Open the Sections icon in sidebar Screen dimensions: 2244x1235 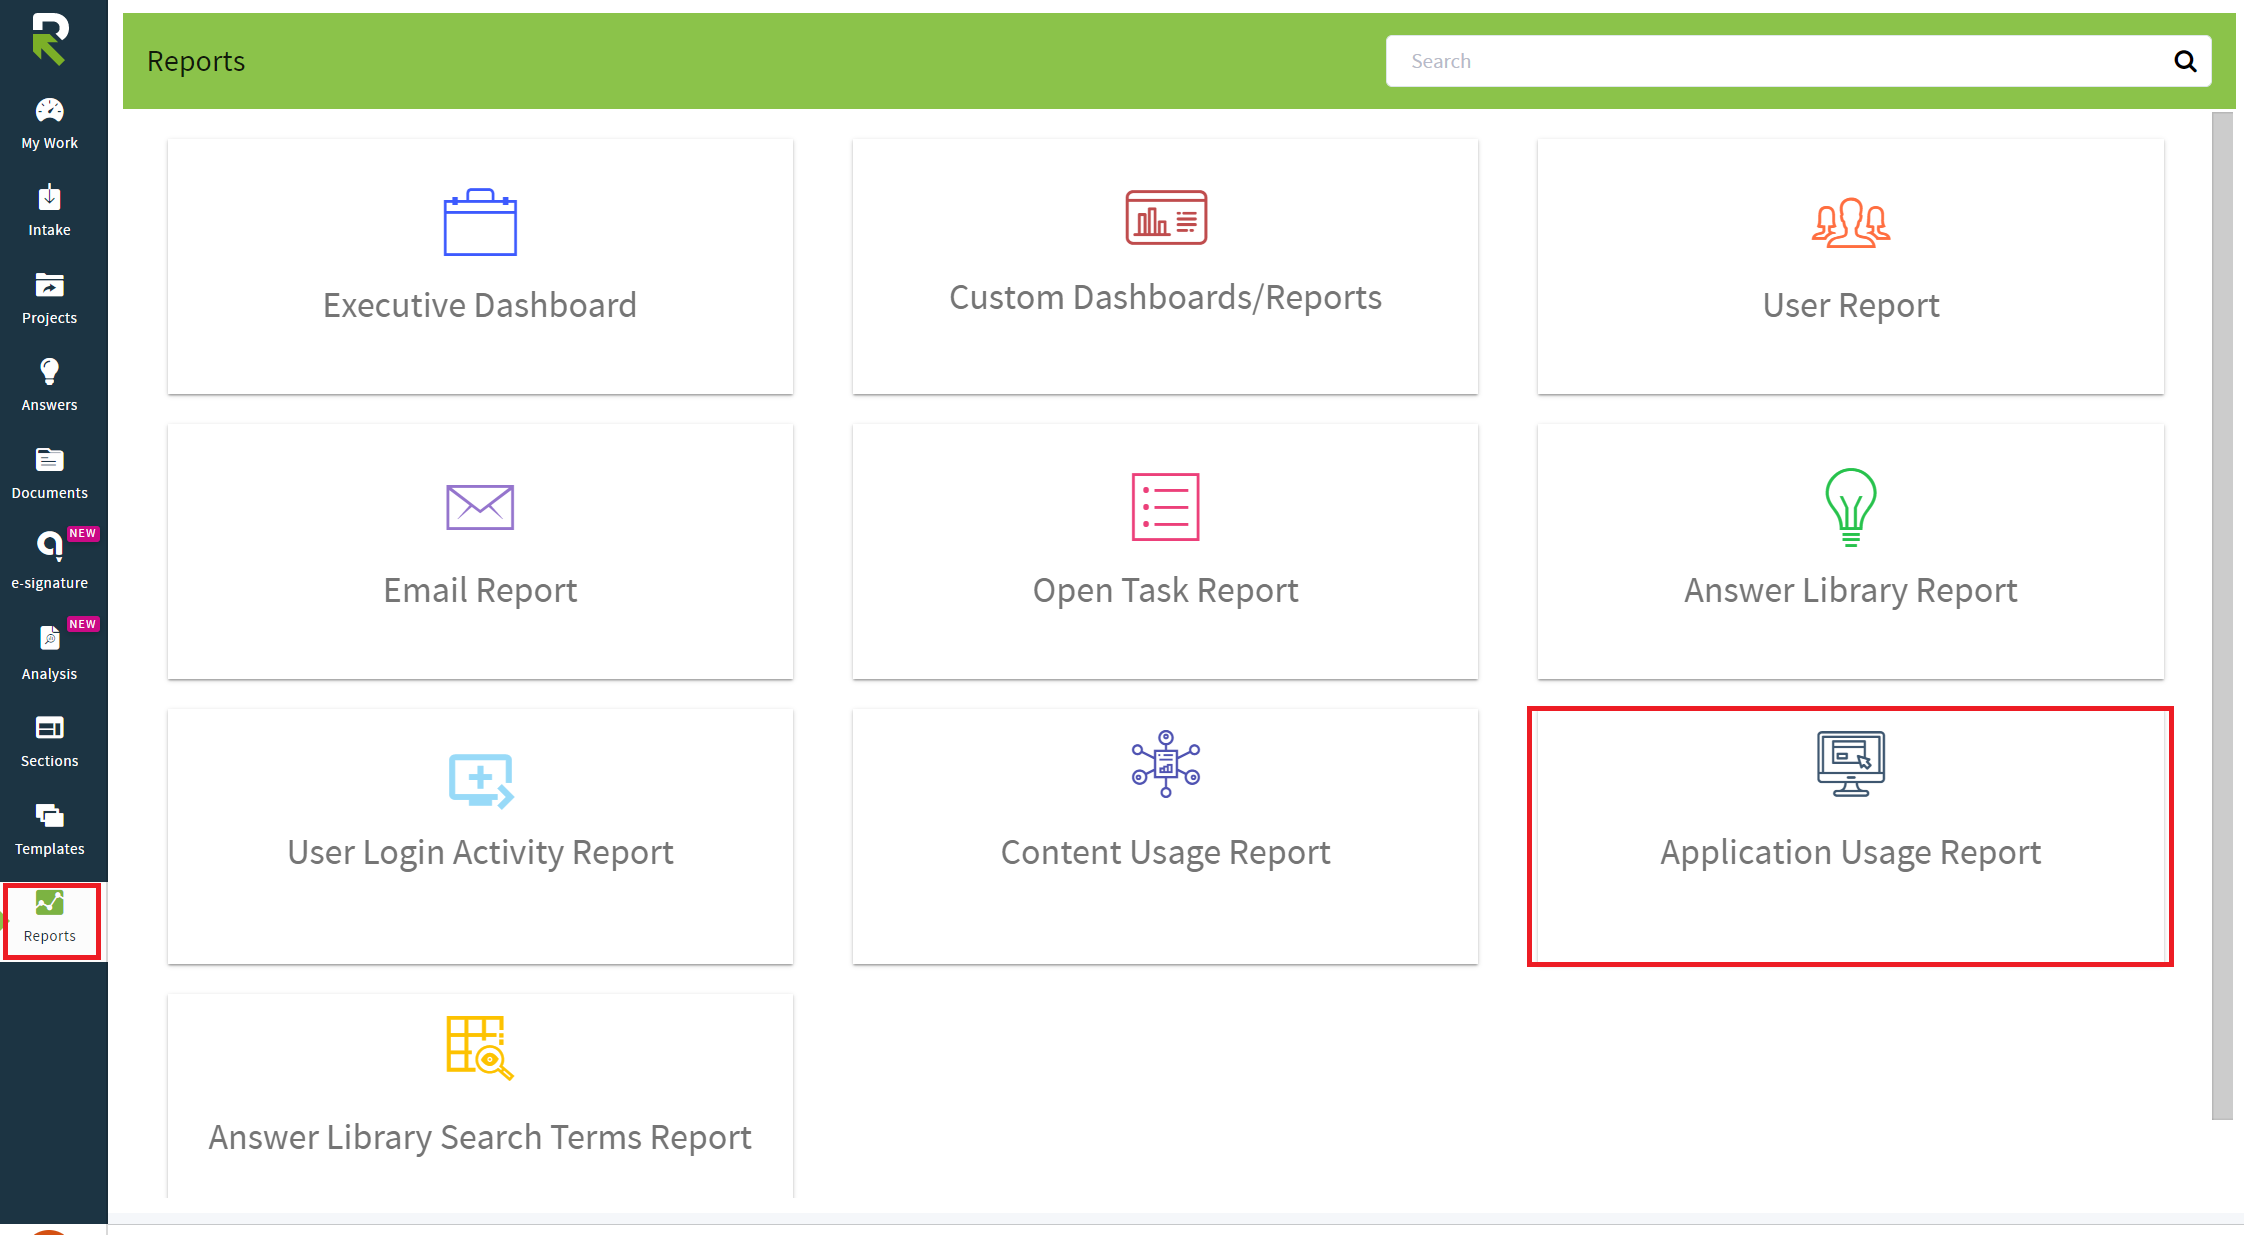click(50, 728)
